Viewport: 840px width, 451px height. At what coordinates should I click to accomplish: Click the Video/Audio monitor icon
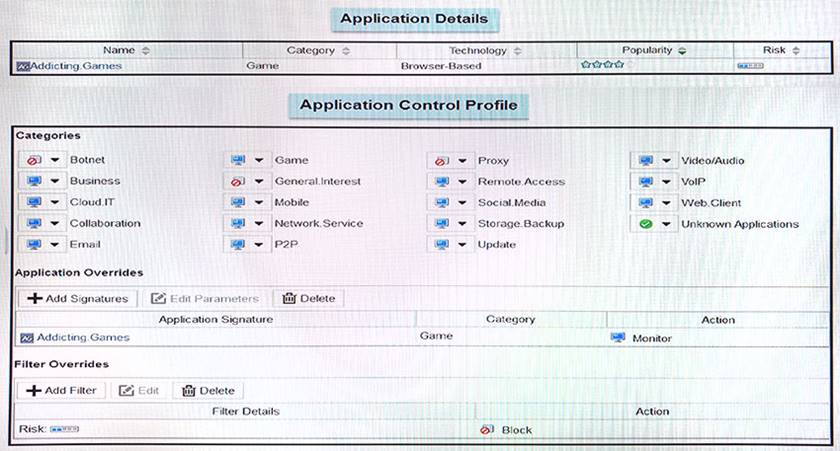coord(646,160)
